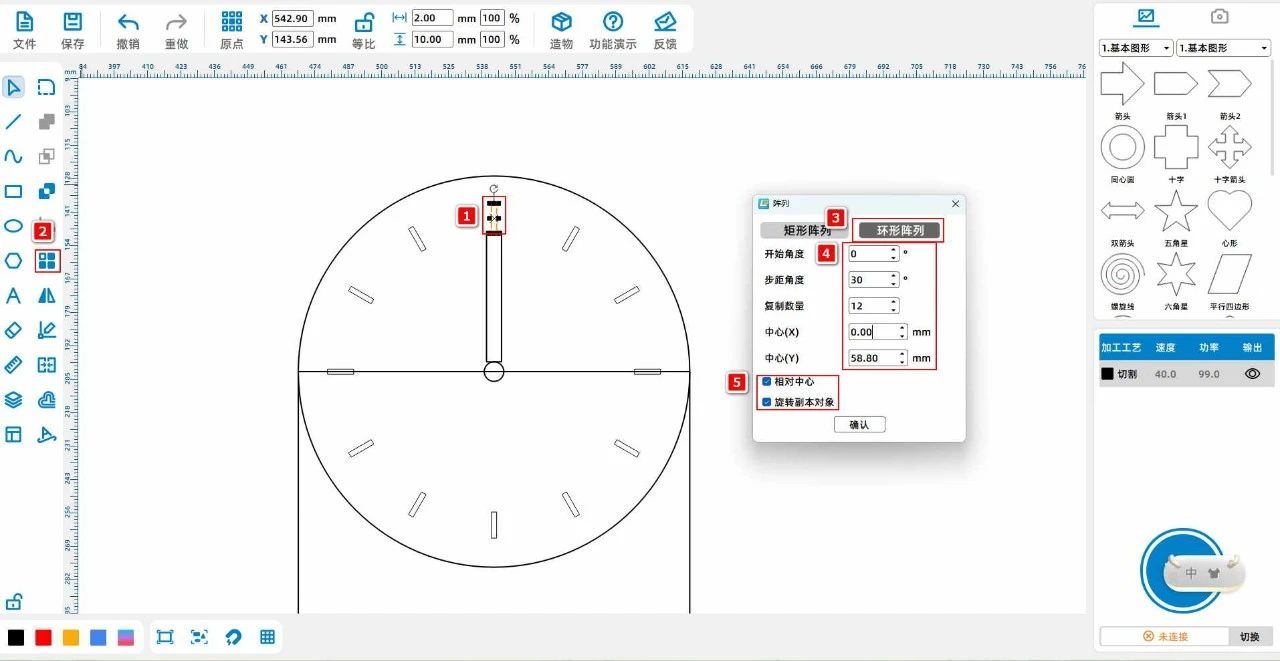Image resolution: width=1280 pixels, height=661 pixels.
Task: Click the 切换 button
Action: click(1250, 637)
